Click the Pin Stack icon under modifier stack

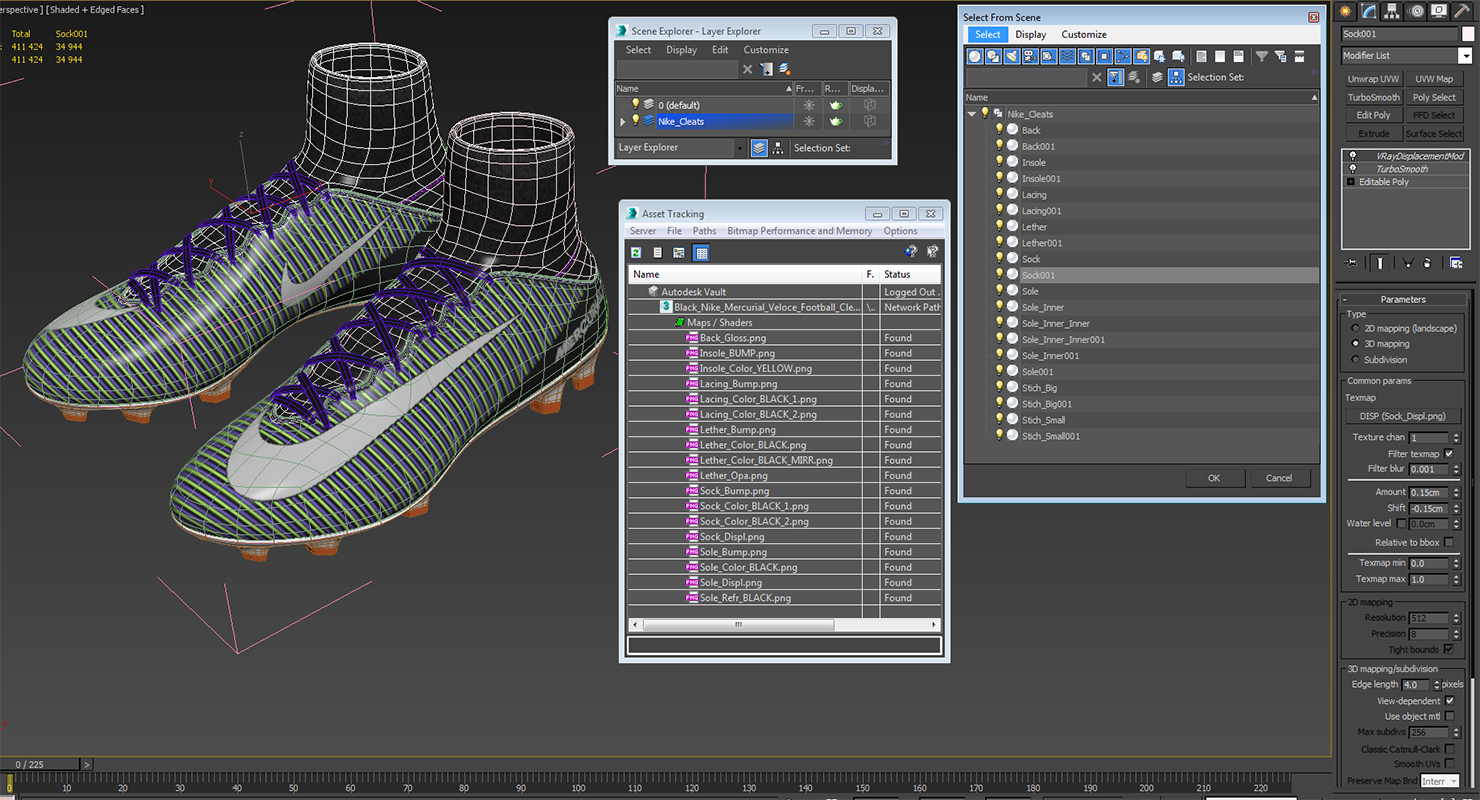pos(1351,263)
